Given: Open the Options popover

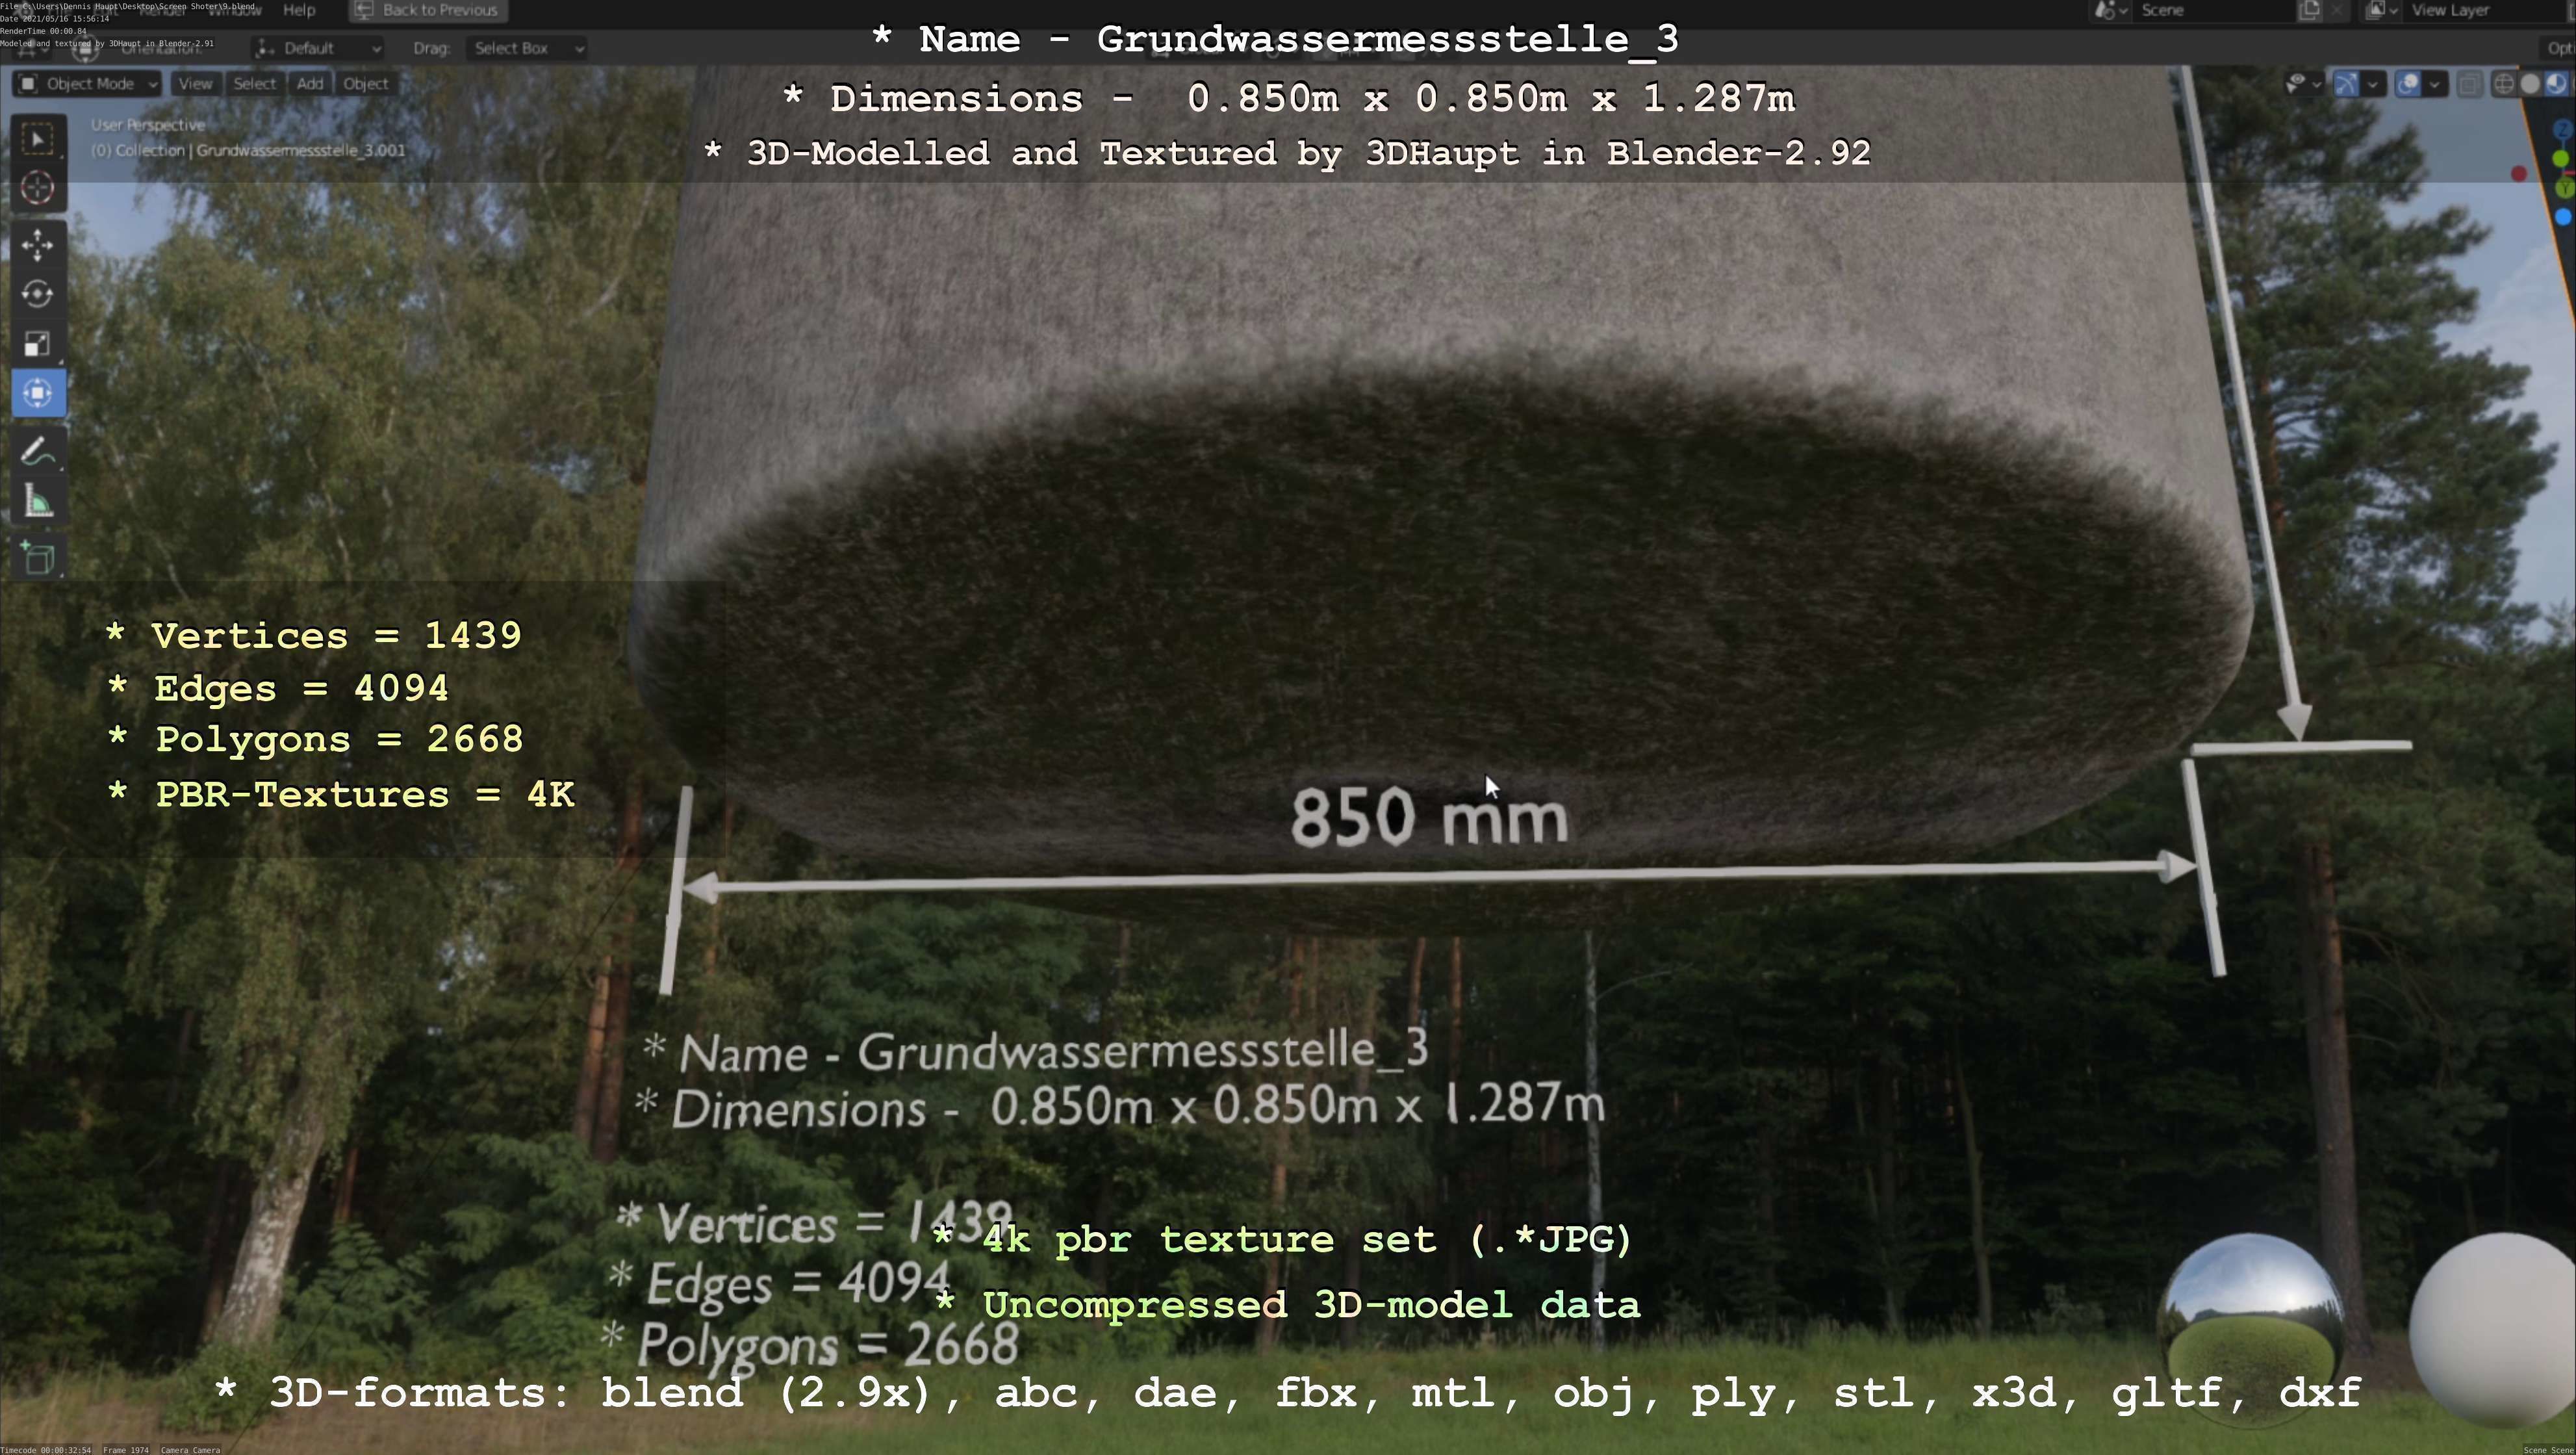Looking at the screenshot, I should click(x=2558, y=48).
